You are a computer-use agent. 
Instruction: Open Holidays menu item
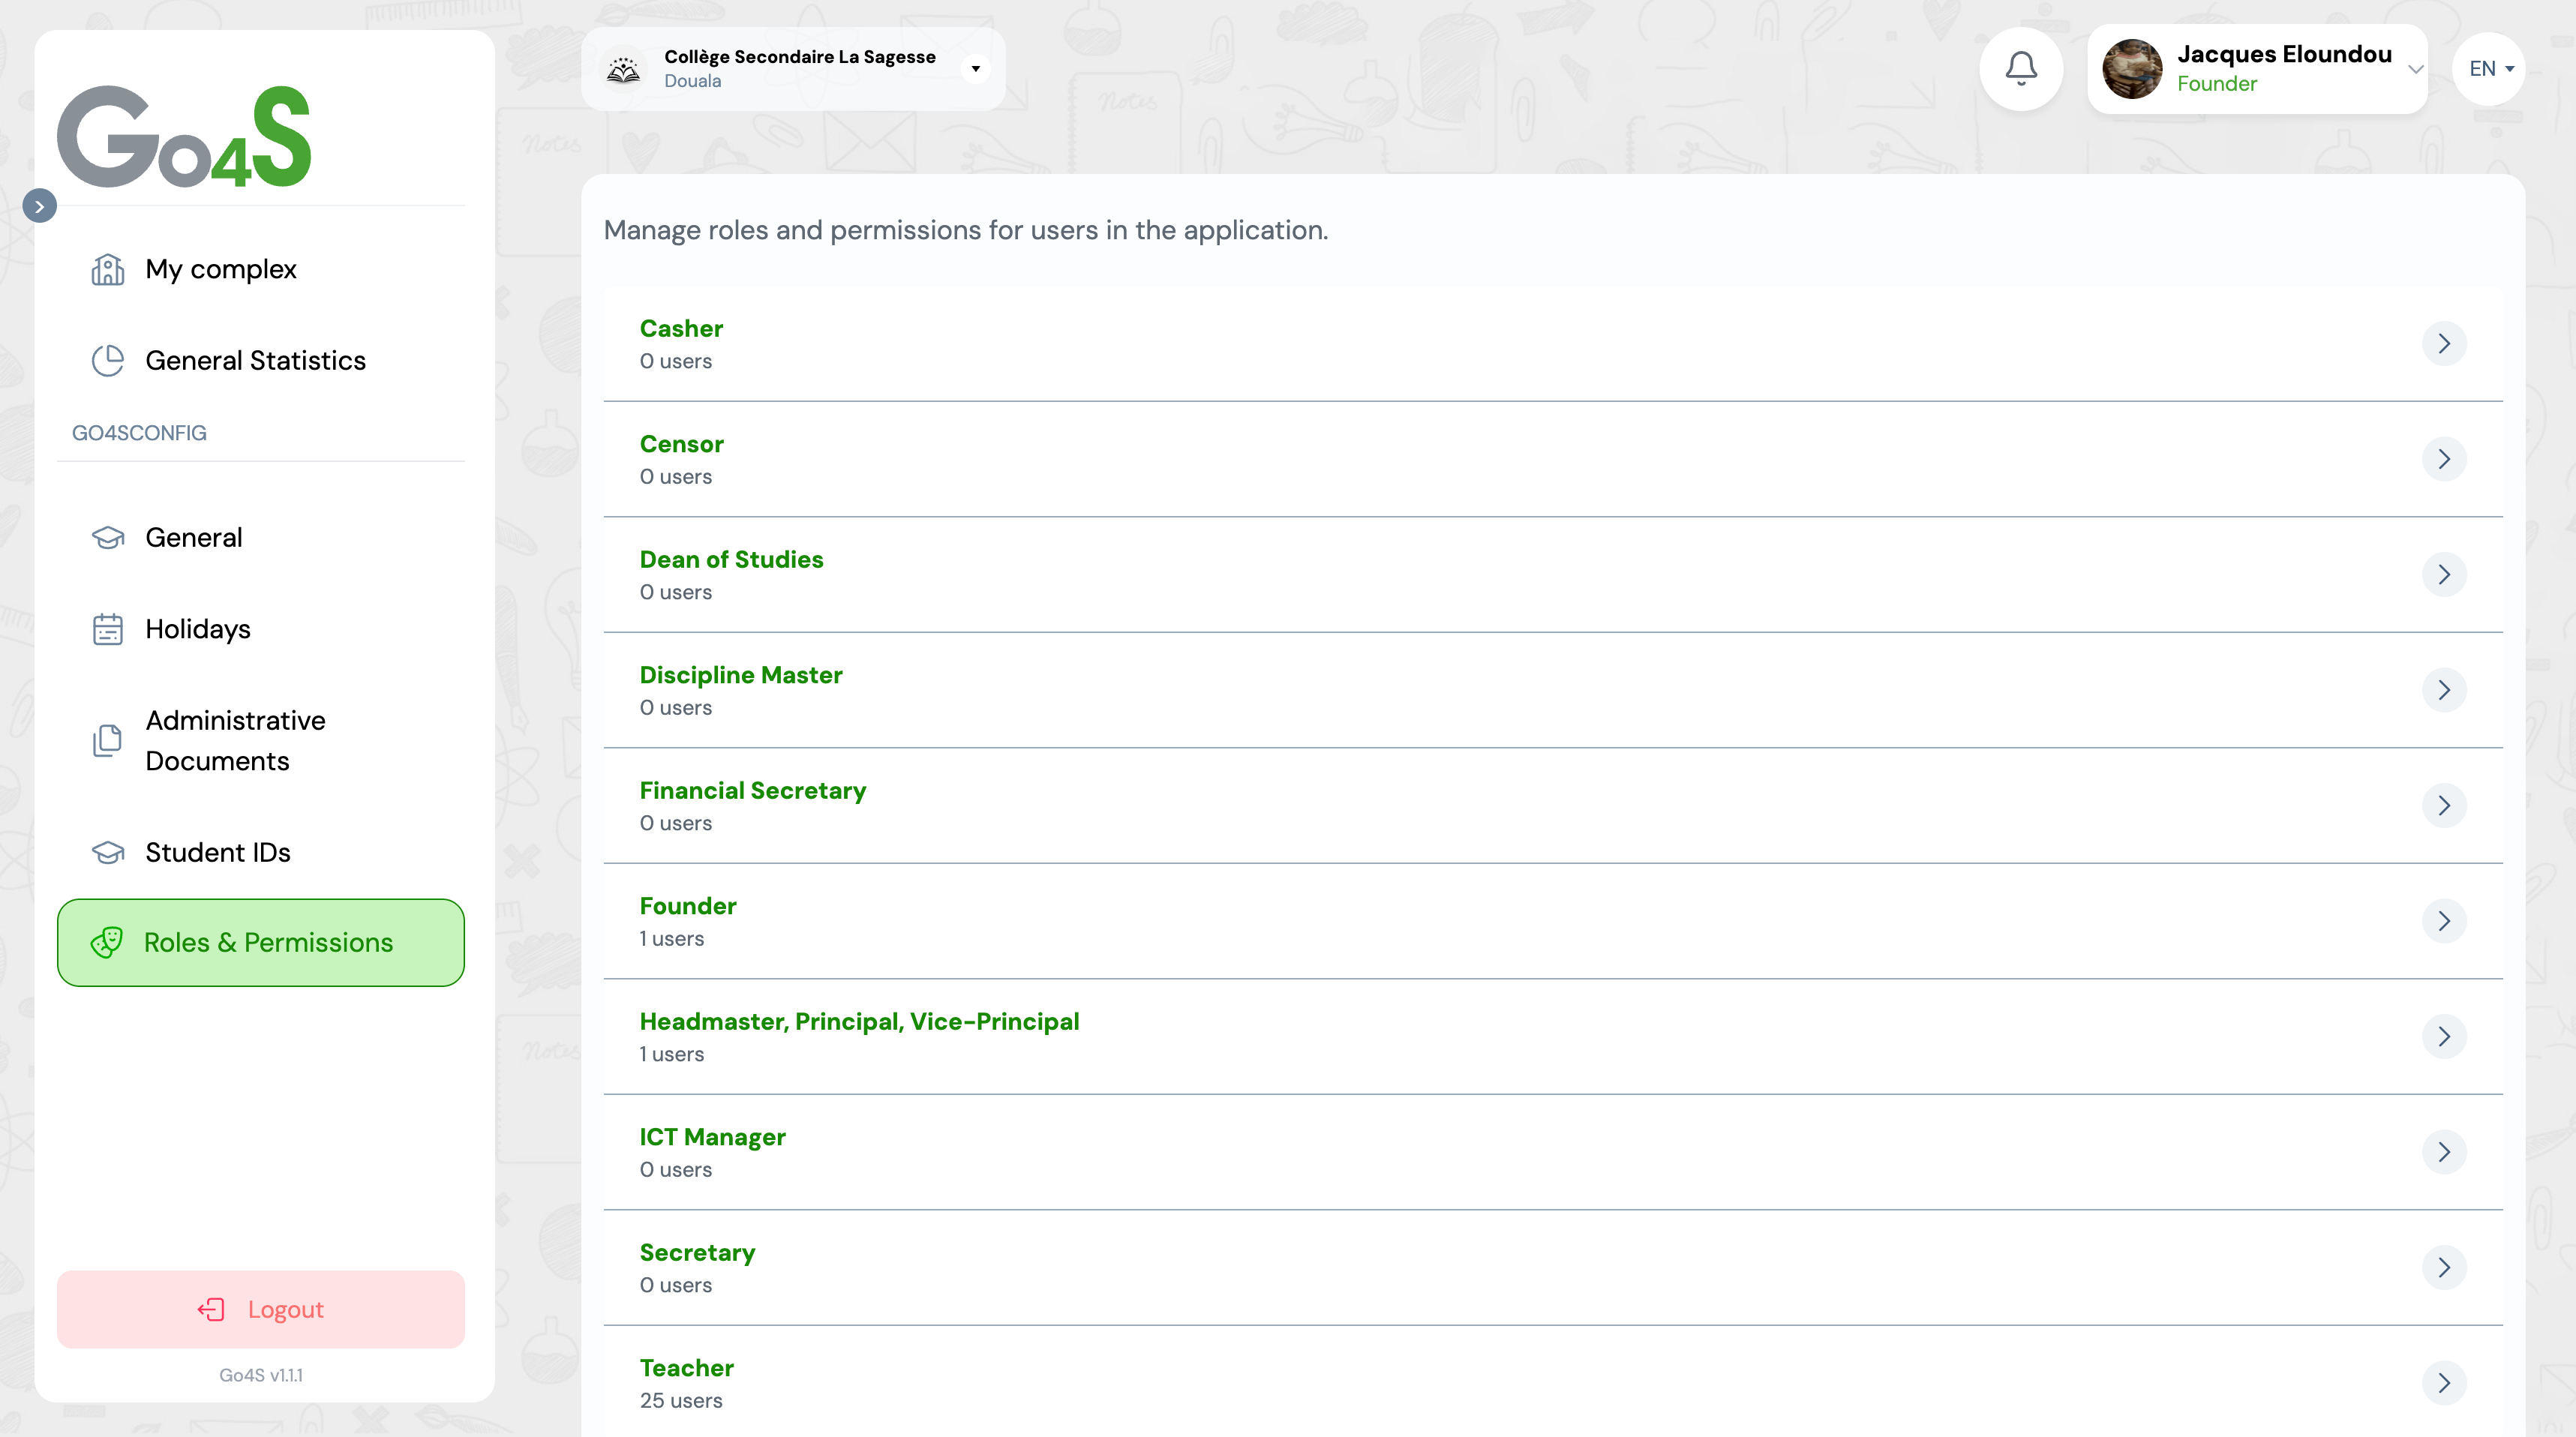click(x=198, y=629)
